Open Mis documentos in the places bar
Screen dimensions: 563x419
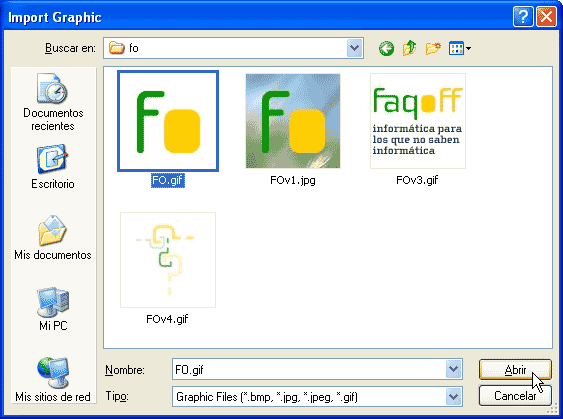click(x=53, y=238)
